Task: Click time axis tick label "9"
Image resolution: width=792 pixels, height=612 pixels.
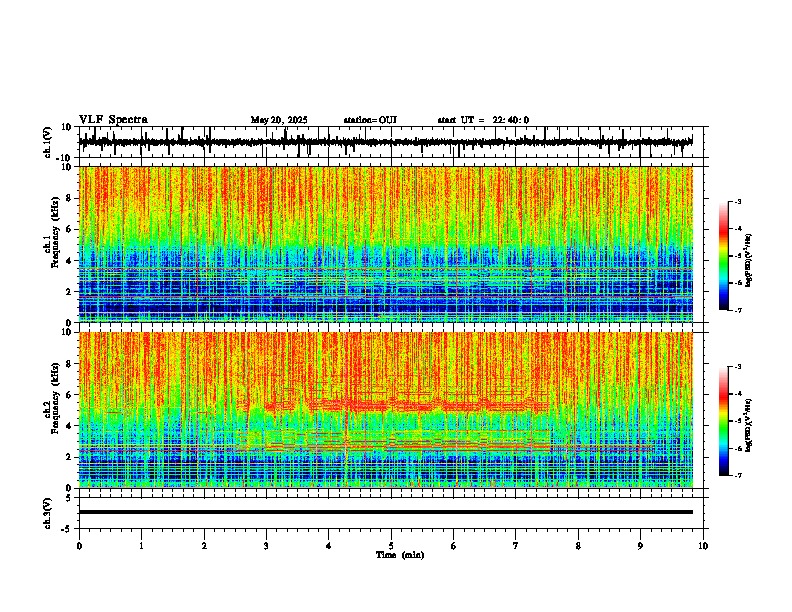Action: [640, 546]
